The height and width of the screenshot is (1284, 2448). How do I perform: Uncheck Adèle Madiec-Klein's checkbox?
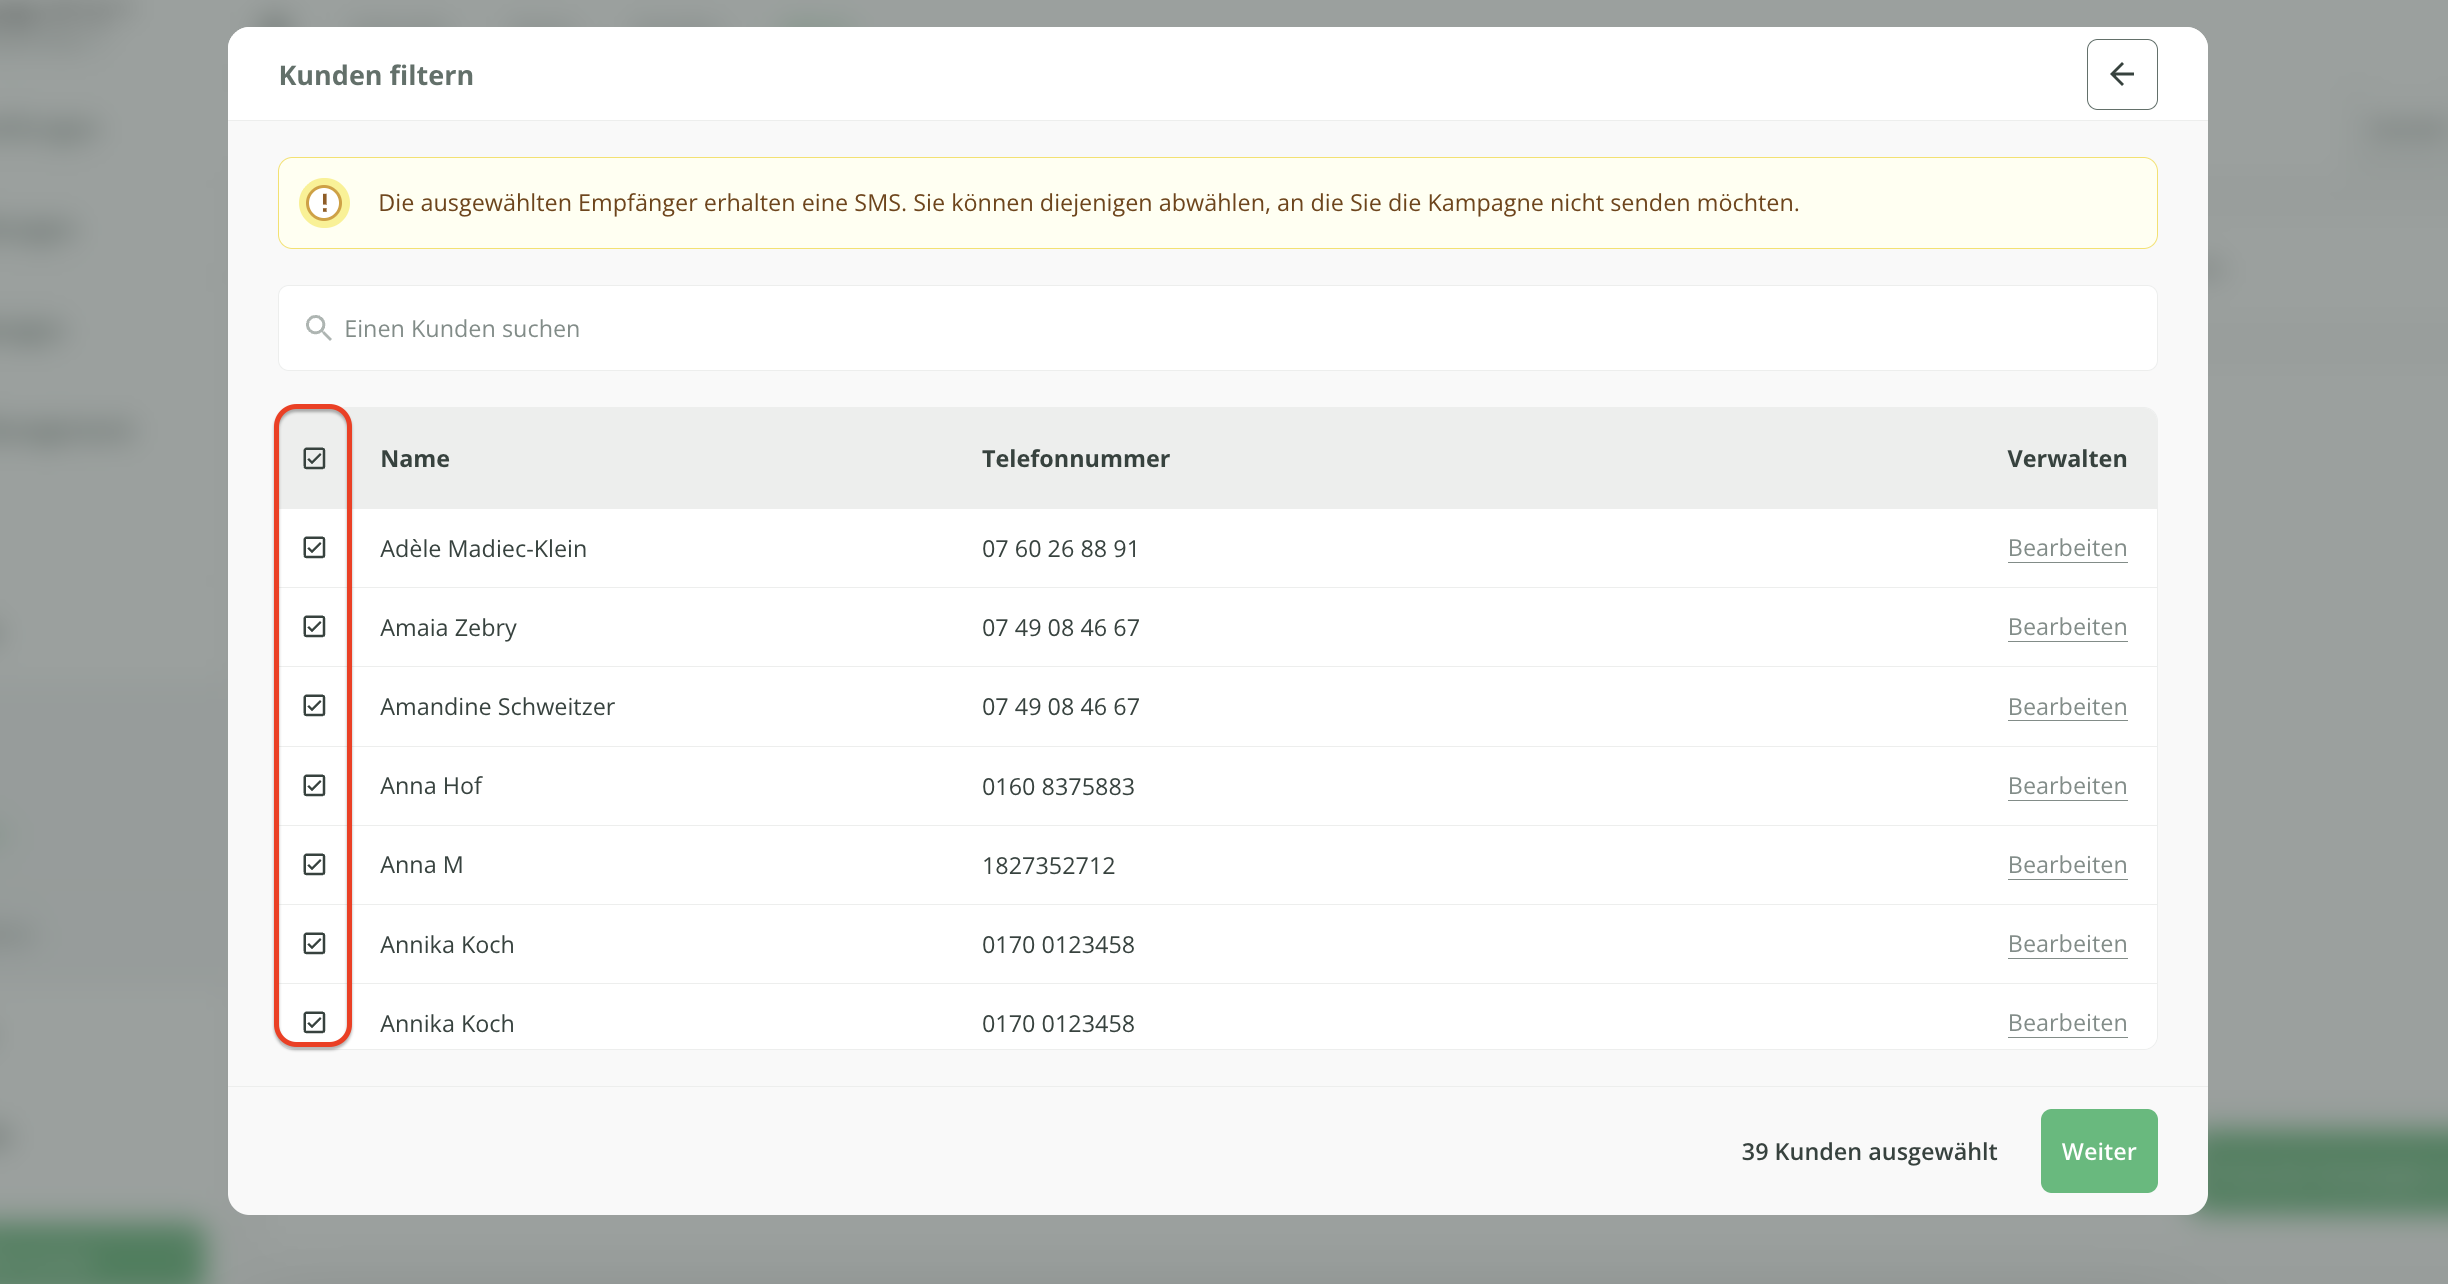(314, 548)
